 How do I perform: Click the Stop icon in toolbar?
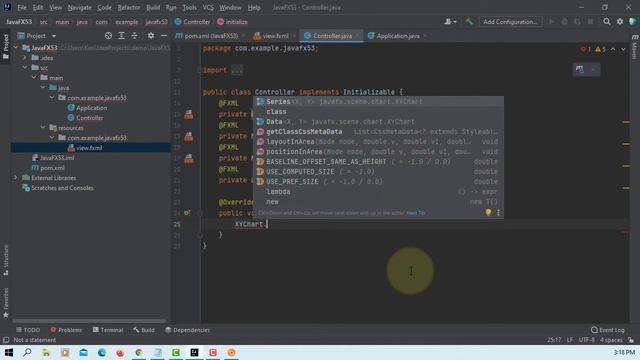pyautogui.click(x=590, y=22)
